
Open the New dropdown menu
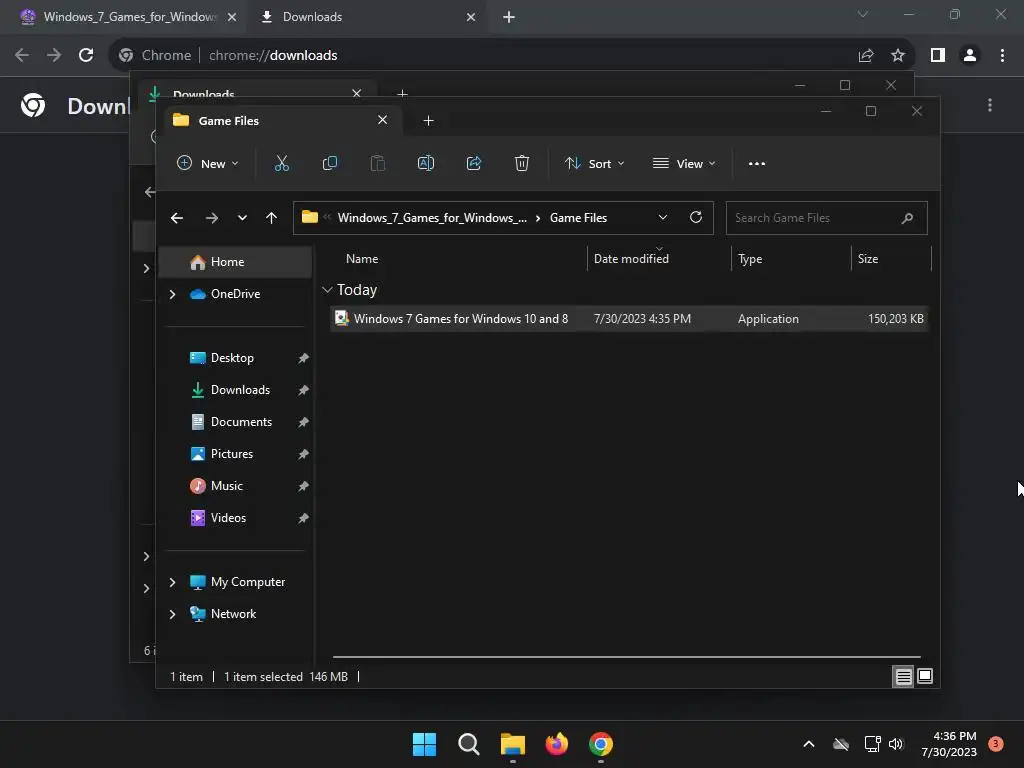coord(208,163)
